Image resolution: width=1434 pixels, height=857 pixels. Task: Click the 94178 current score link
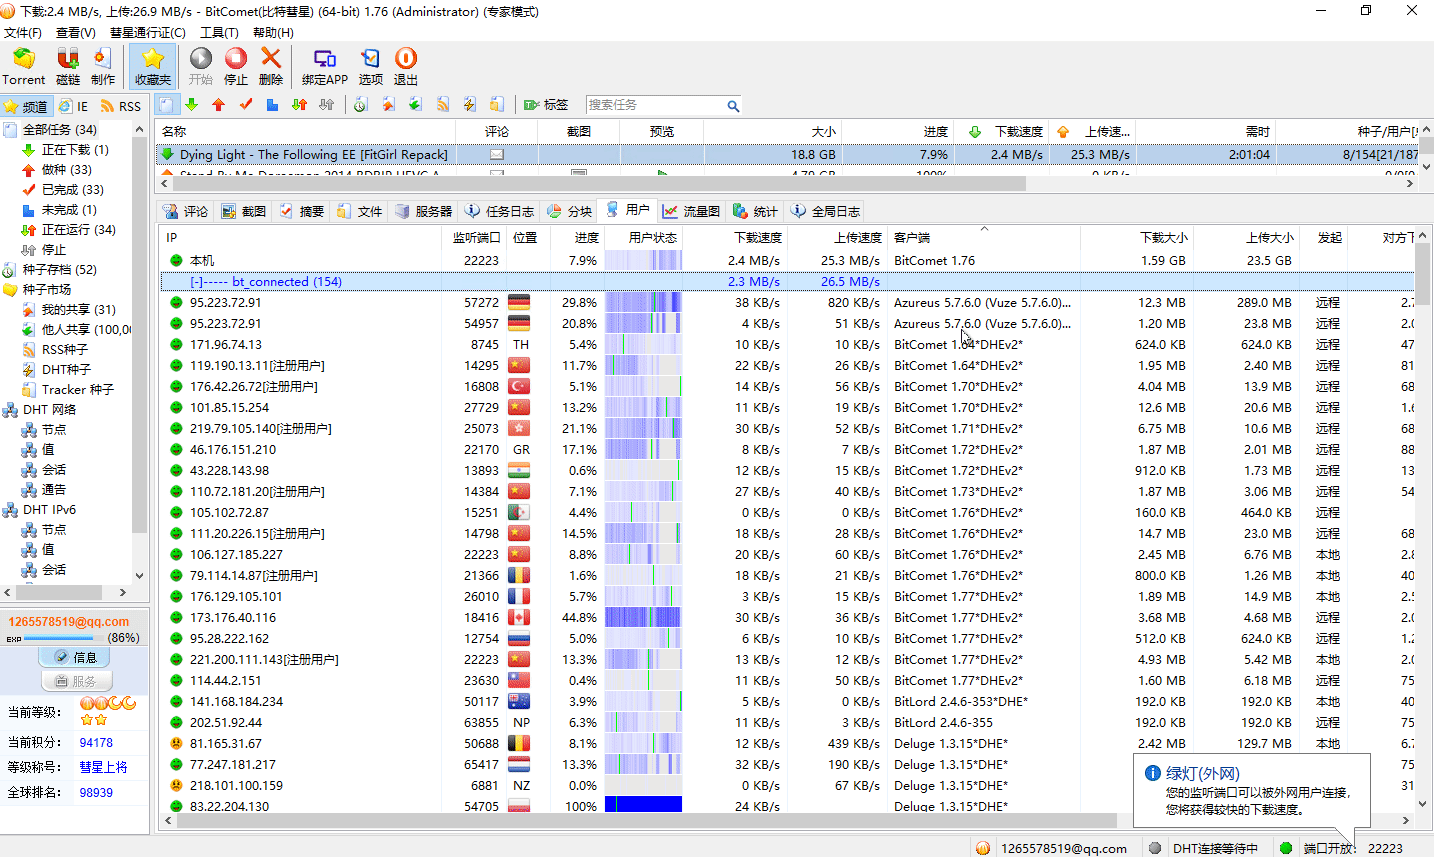pyautogui.click(x=96, y=743)
